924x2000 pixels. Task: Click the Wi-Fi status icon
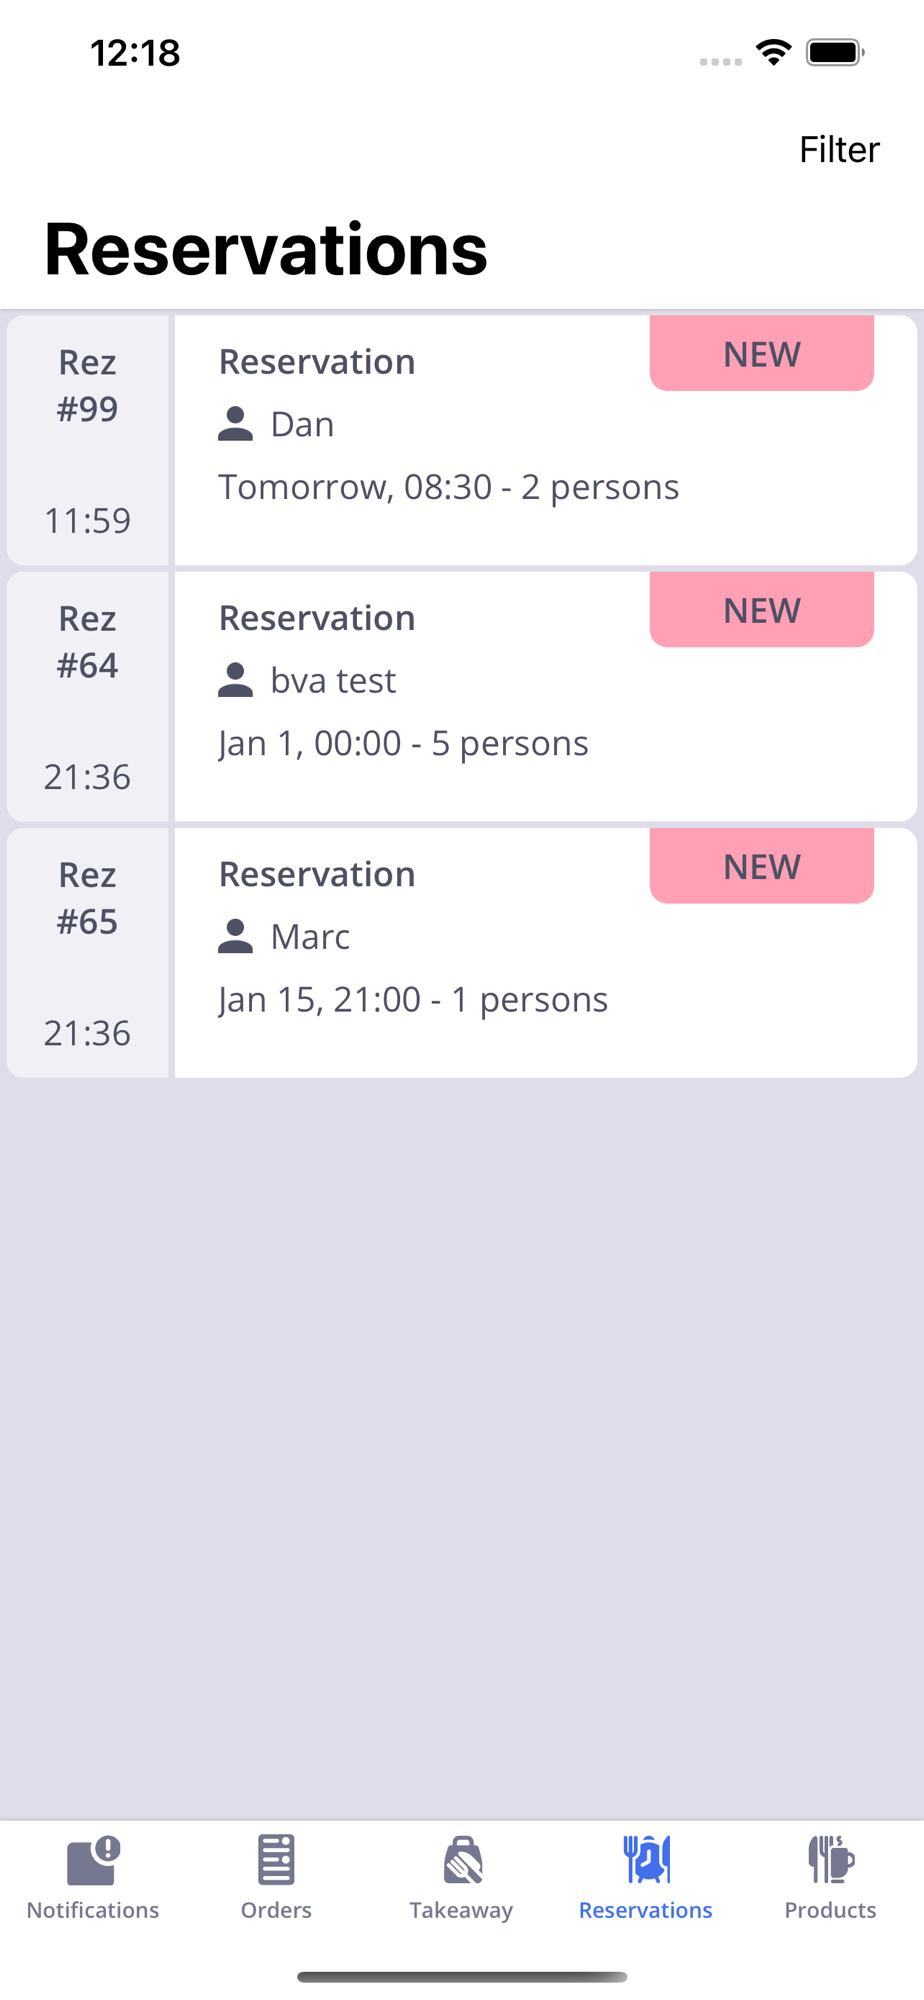pos(773,53)
